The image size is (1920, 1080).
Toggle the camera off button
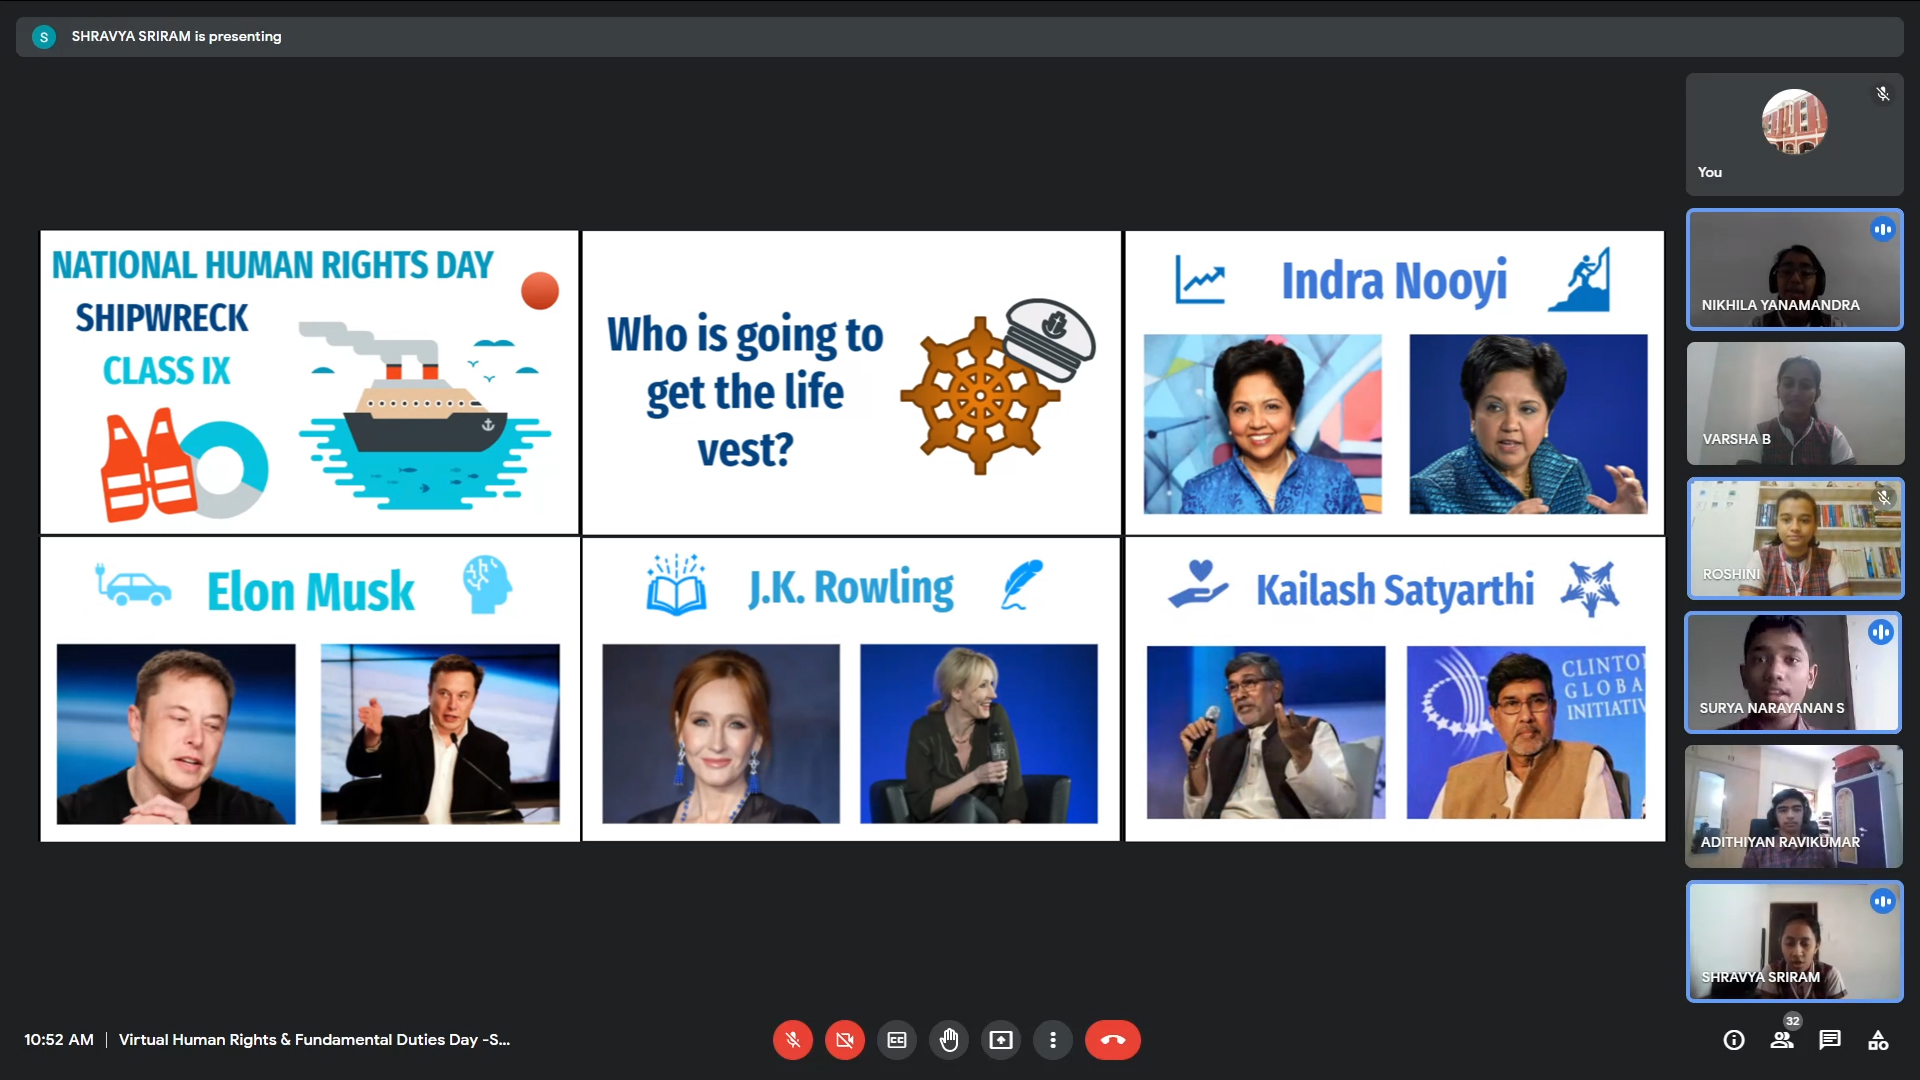click(844, 1040)
